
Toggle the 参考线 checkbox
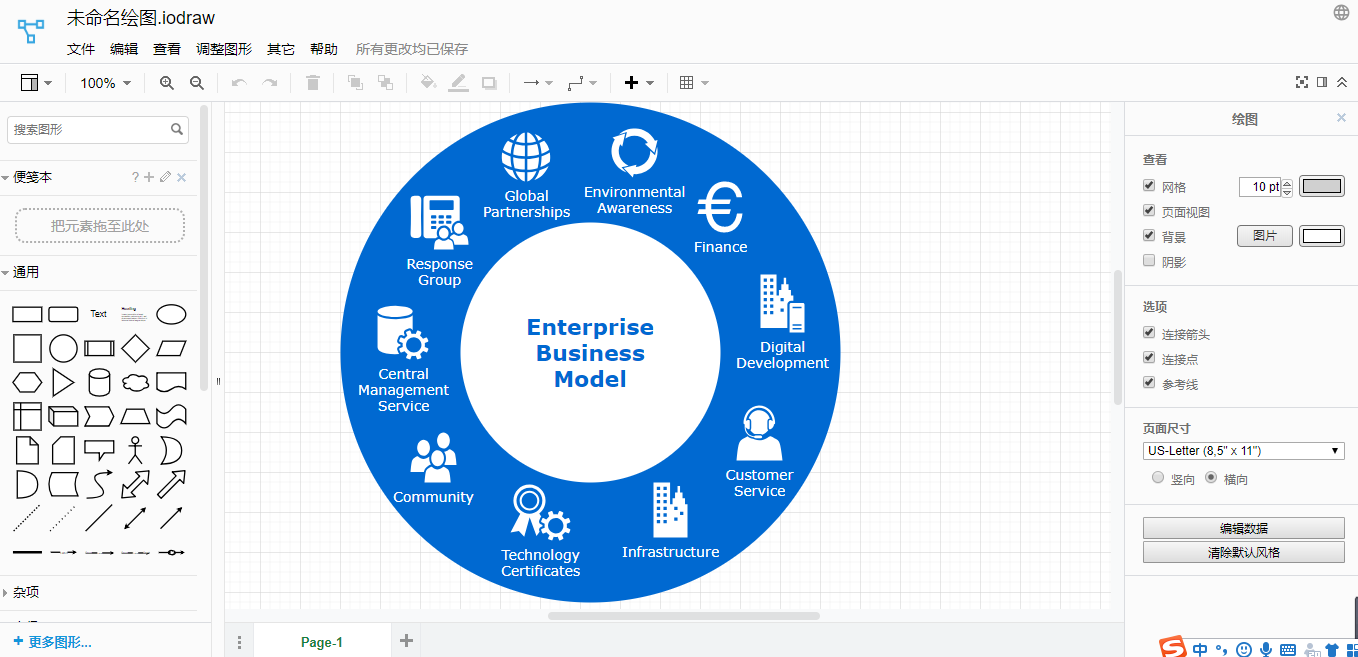click(1149, 383)
